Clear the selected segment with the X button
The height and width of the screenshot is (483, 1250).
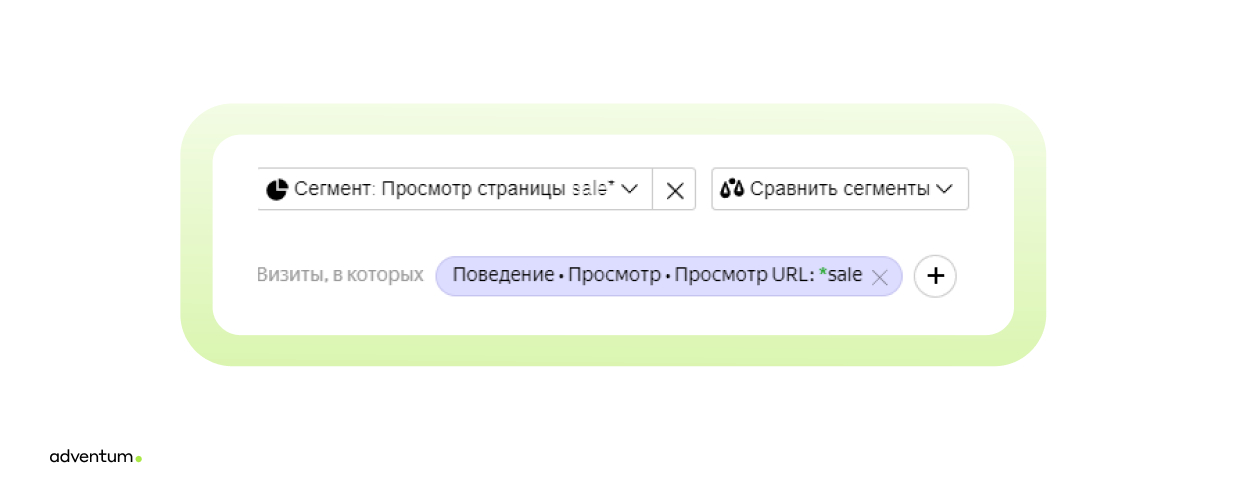click(675, 190)
